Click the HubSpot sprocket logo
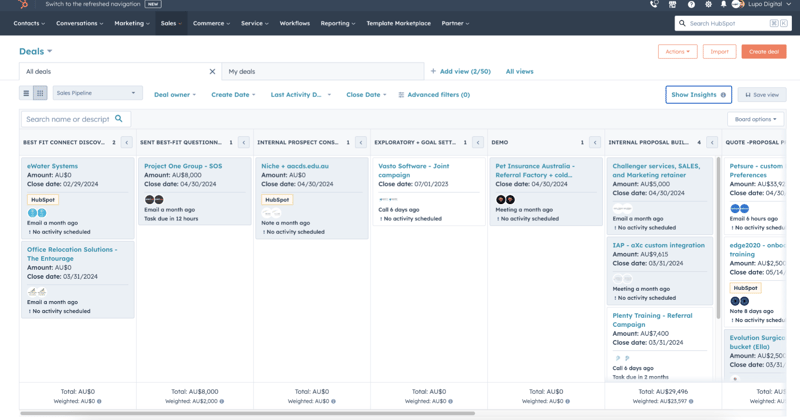 23,5
